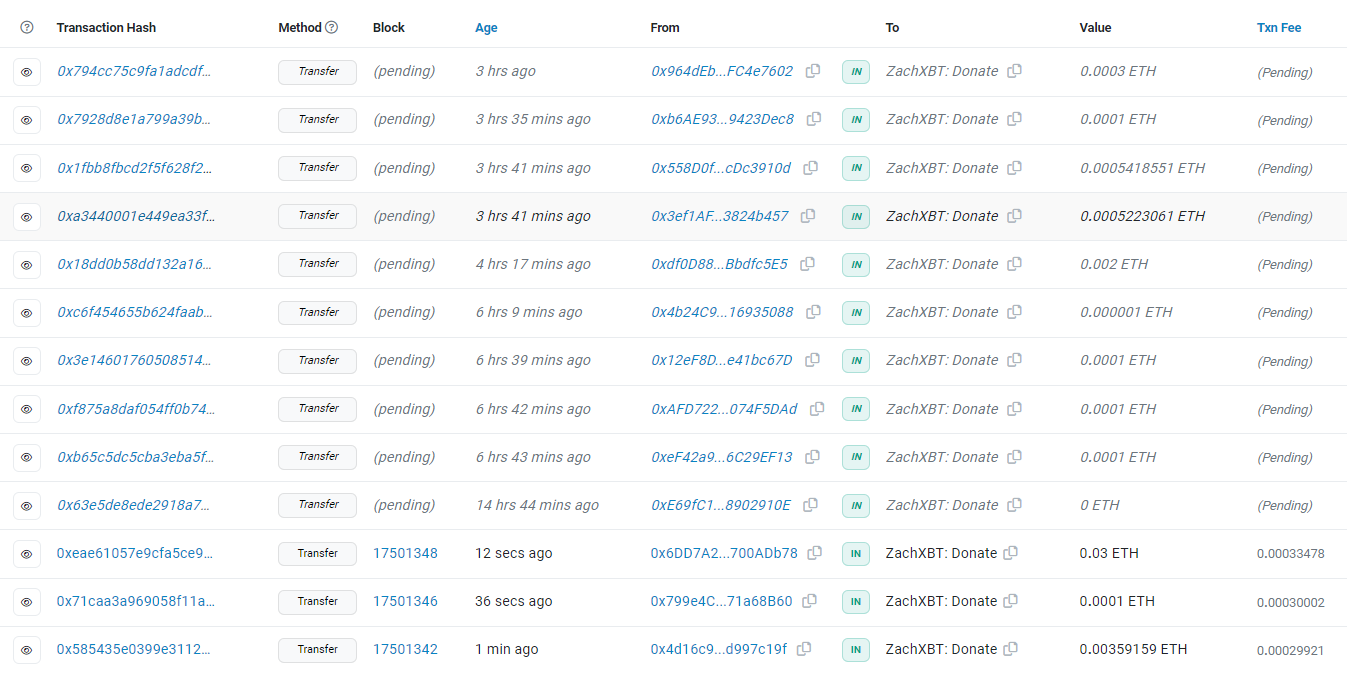
Task: Click IN badge in 0.03 ETH row
Action: pos(855,553)
